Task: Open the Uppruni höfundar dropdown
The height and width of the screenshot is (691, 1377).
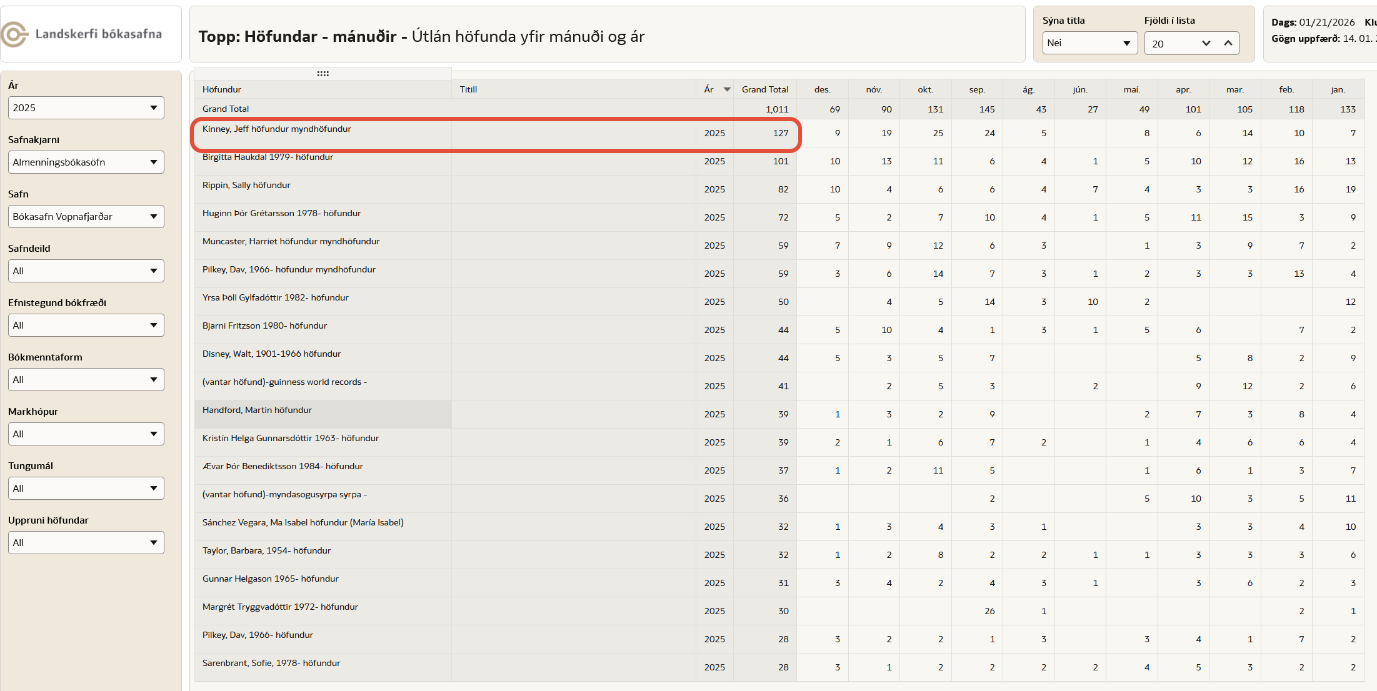Action: tap(86, 542)
